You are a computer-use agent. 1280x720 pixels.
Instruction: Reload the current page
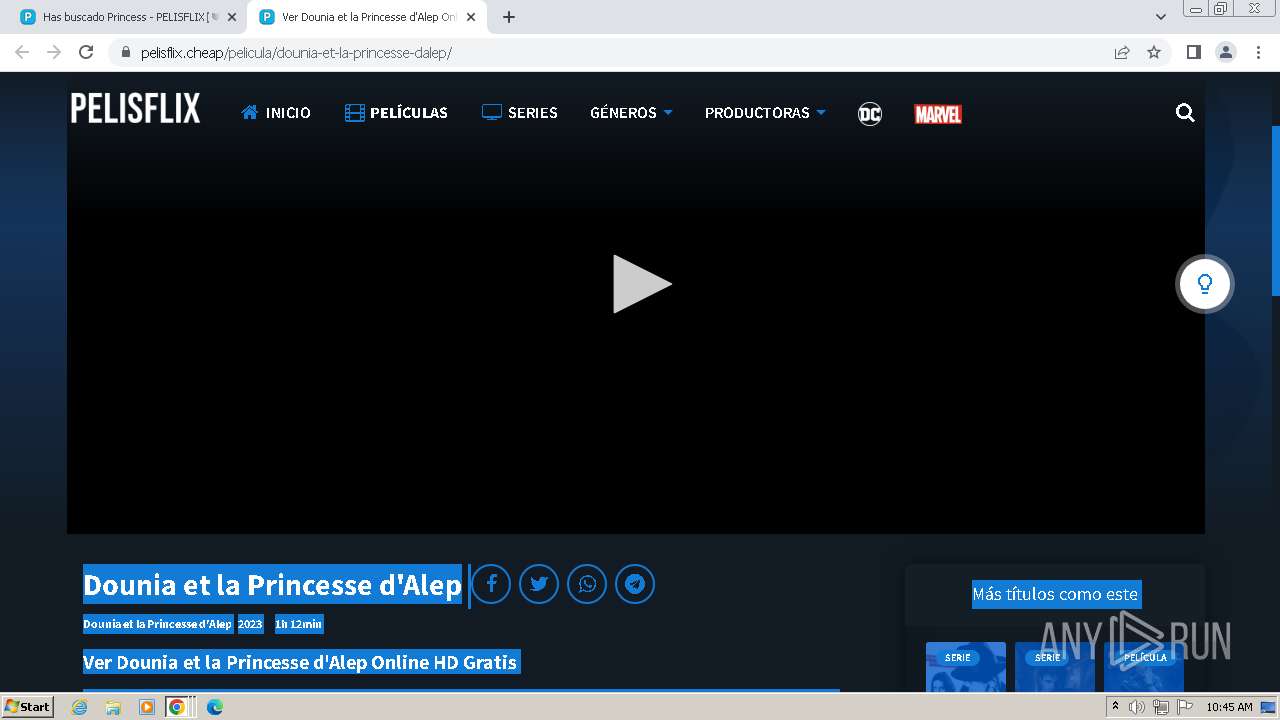point(86,52)
